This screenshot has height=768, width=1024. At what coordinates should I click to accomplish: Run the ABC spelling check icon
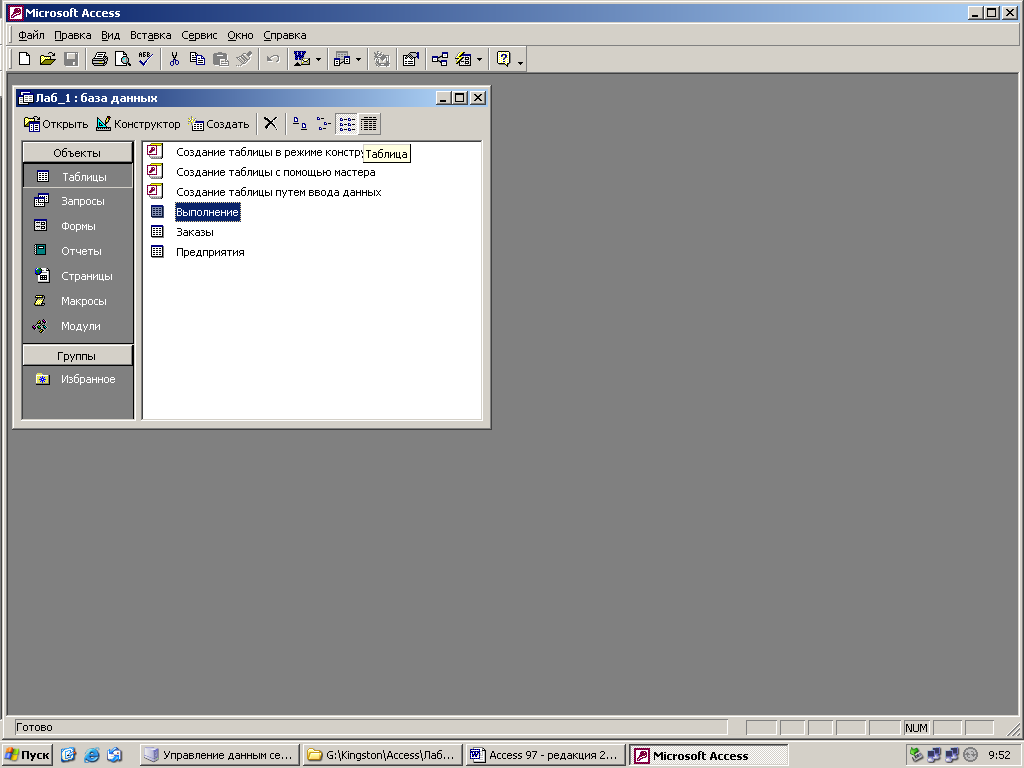tap(146, 59)
